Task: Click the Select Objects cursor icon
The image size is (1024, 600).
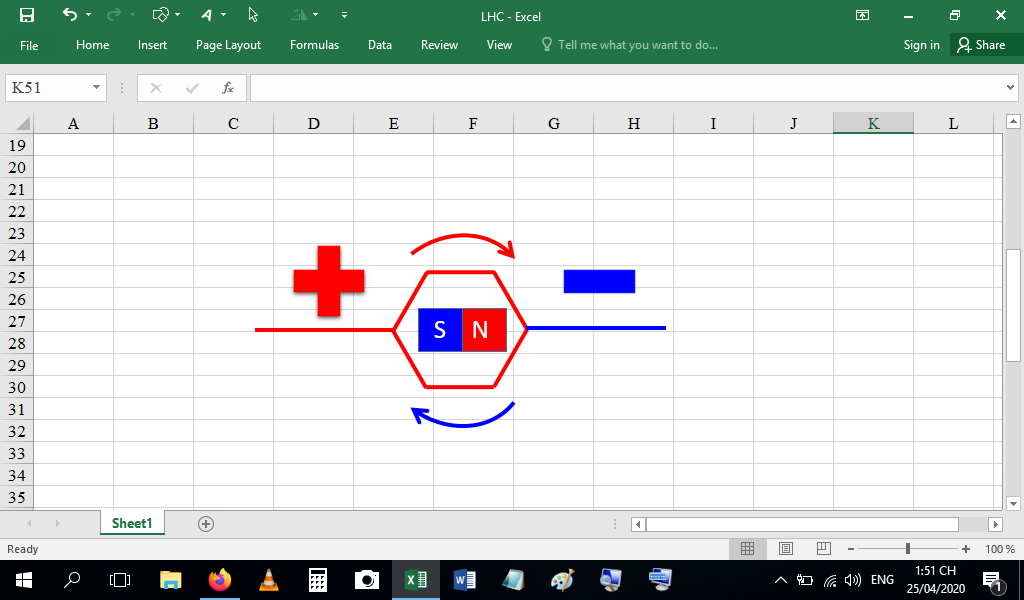Action: pos(253,15)
